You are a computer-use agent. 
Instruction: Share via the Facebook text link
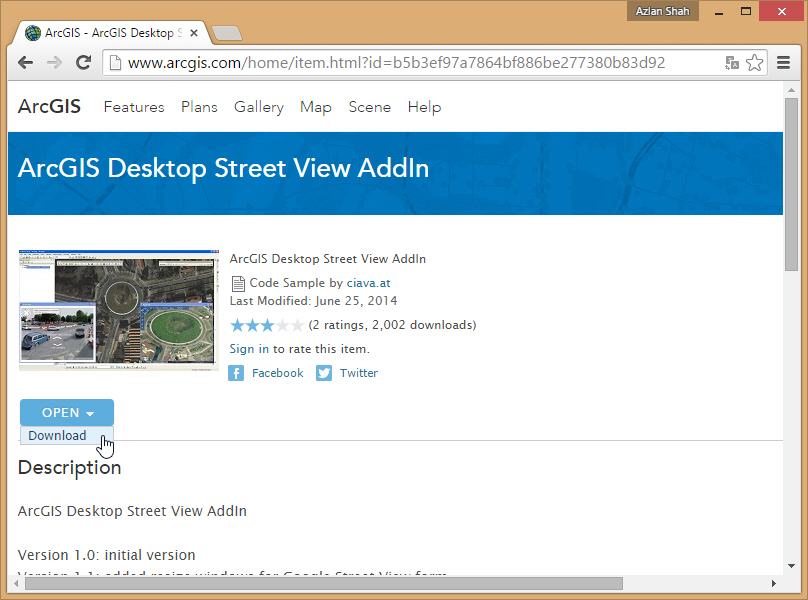click(x=278, y=373)
